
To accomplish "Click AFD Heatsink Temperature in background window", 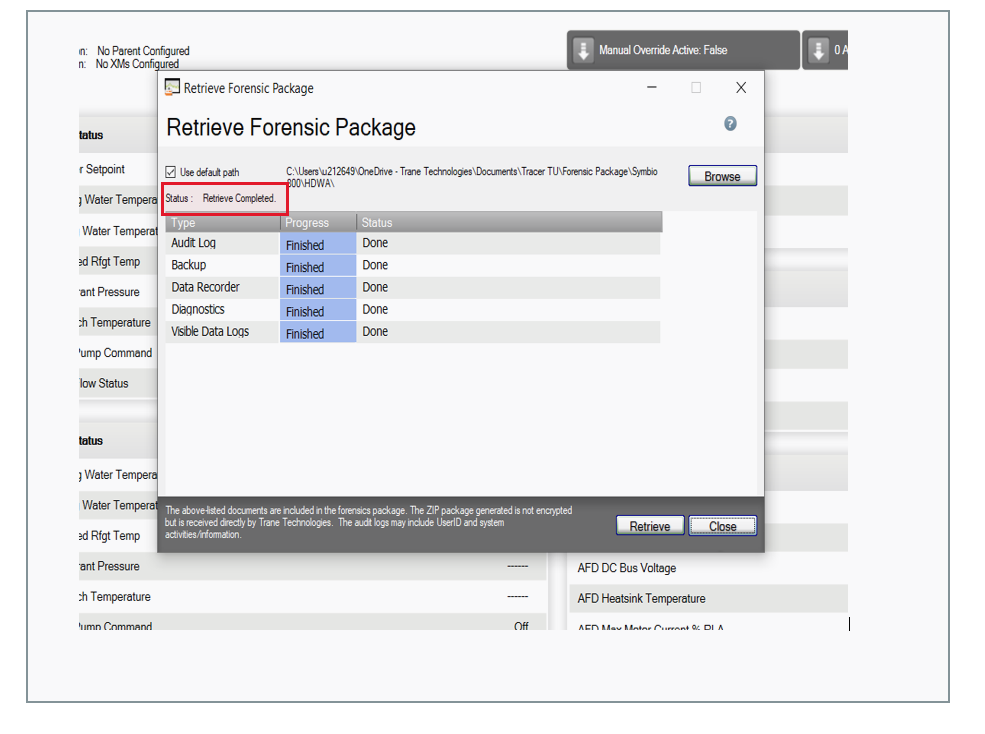I will tap(641, 598).
